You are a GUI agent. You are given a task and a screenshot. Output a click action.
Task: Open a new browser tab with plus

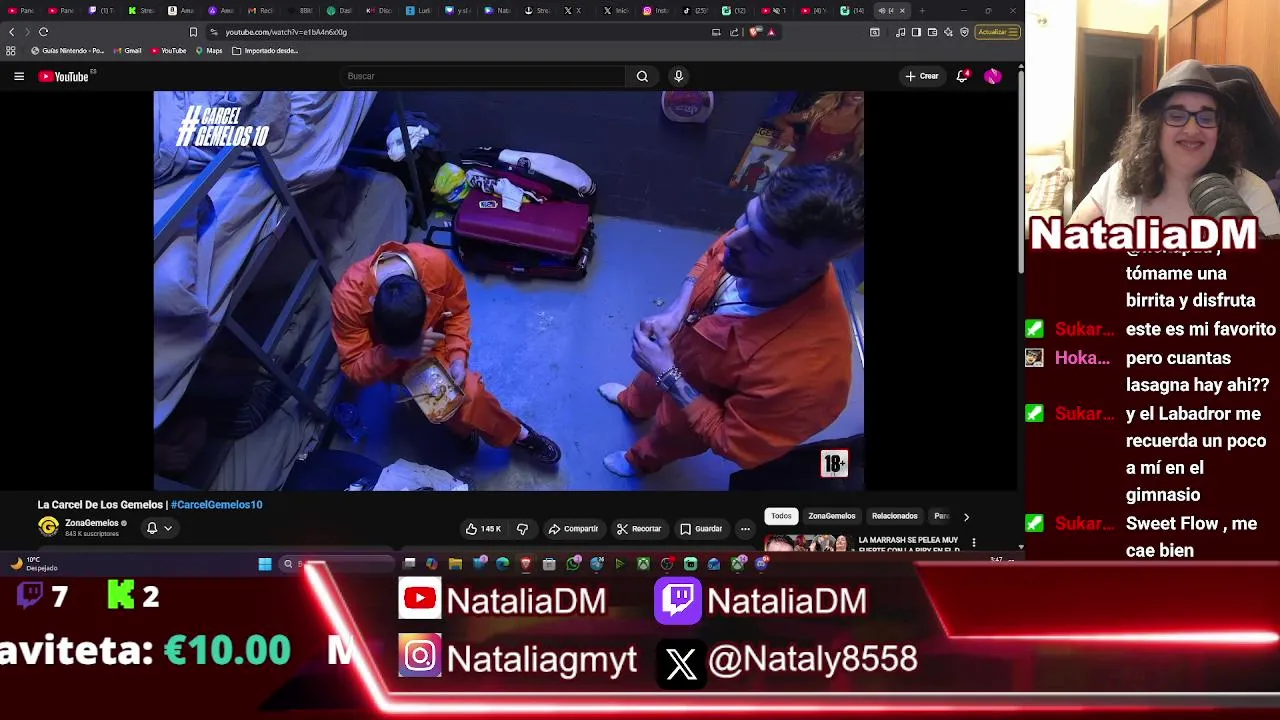922,11
